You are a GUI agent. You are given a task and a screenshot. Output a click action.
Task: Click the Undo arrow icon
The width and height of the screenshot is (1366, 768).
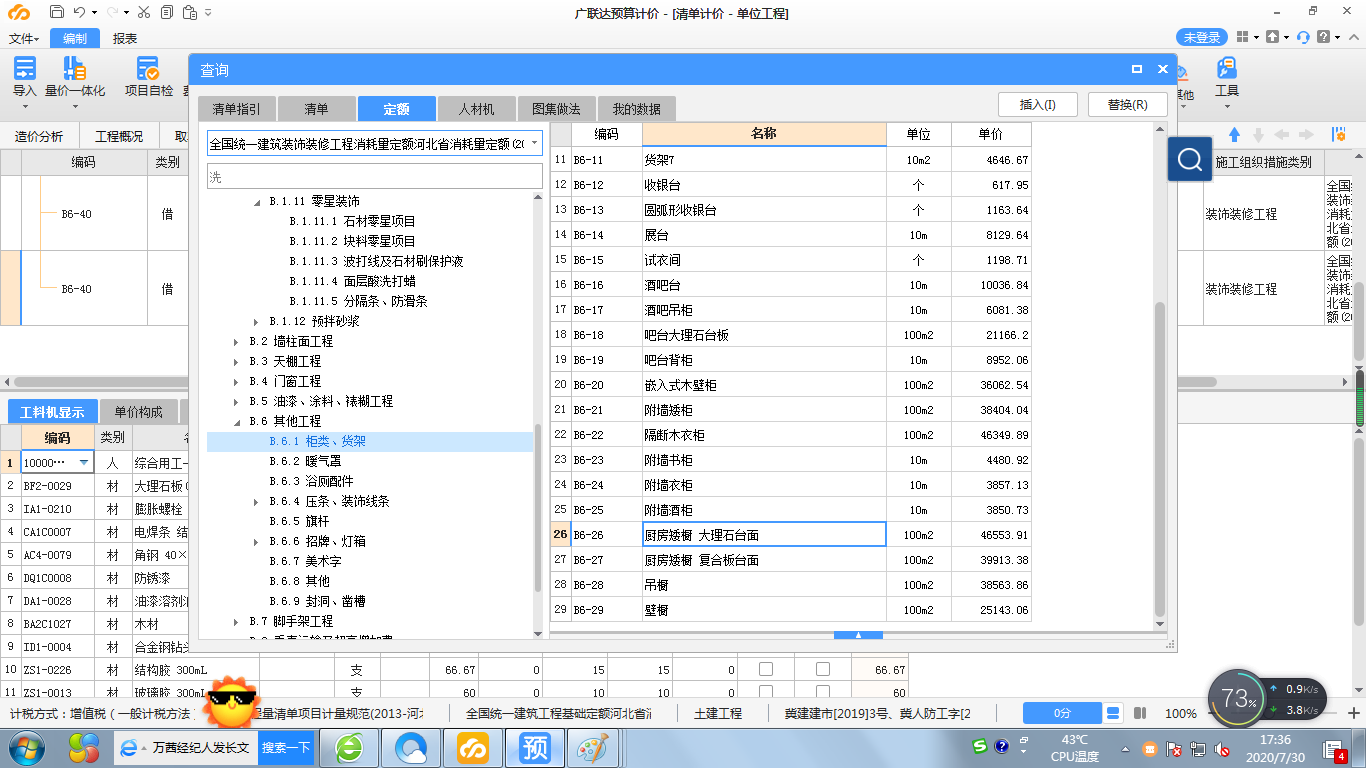coord(80,12)
